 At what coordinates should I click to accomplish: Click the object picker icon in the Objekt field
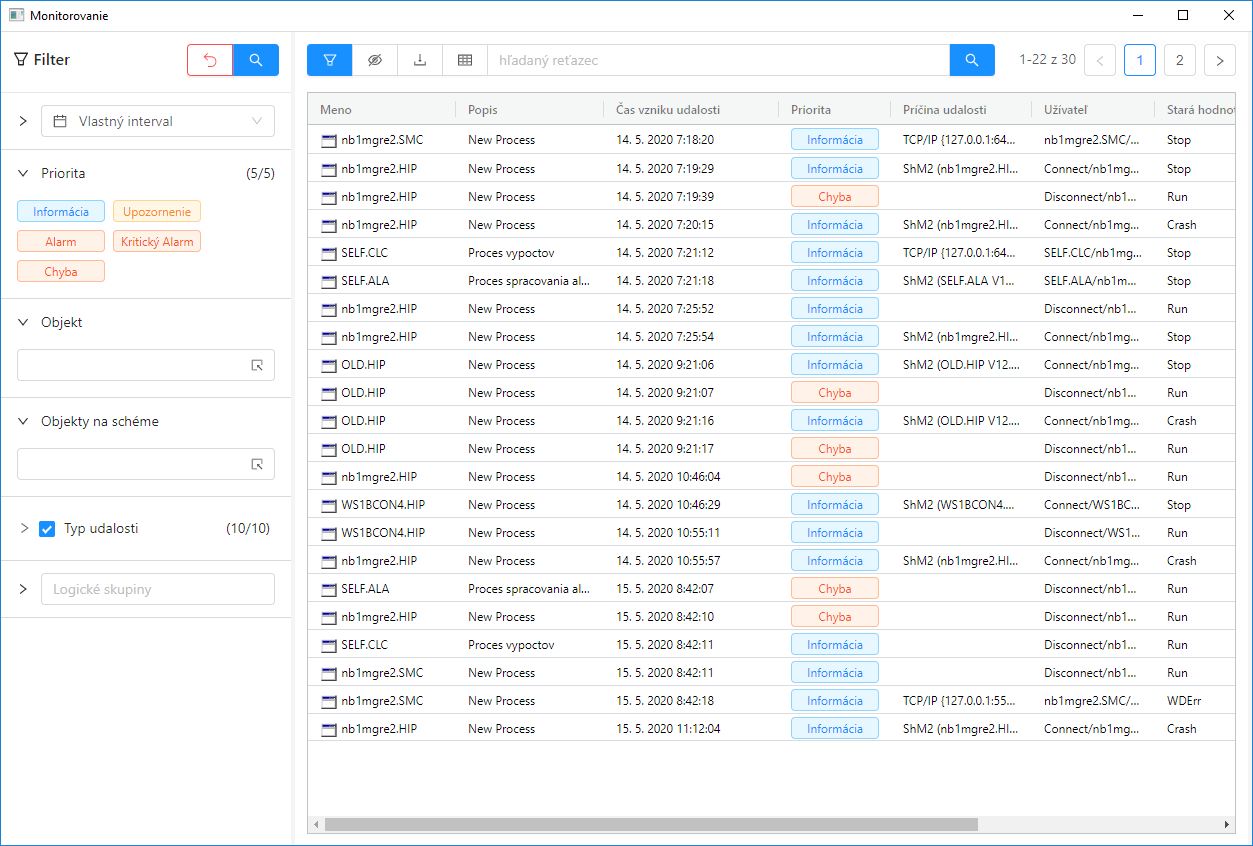pyautogui.click(x=257, y=365)
